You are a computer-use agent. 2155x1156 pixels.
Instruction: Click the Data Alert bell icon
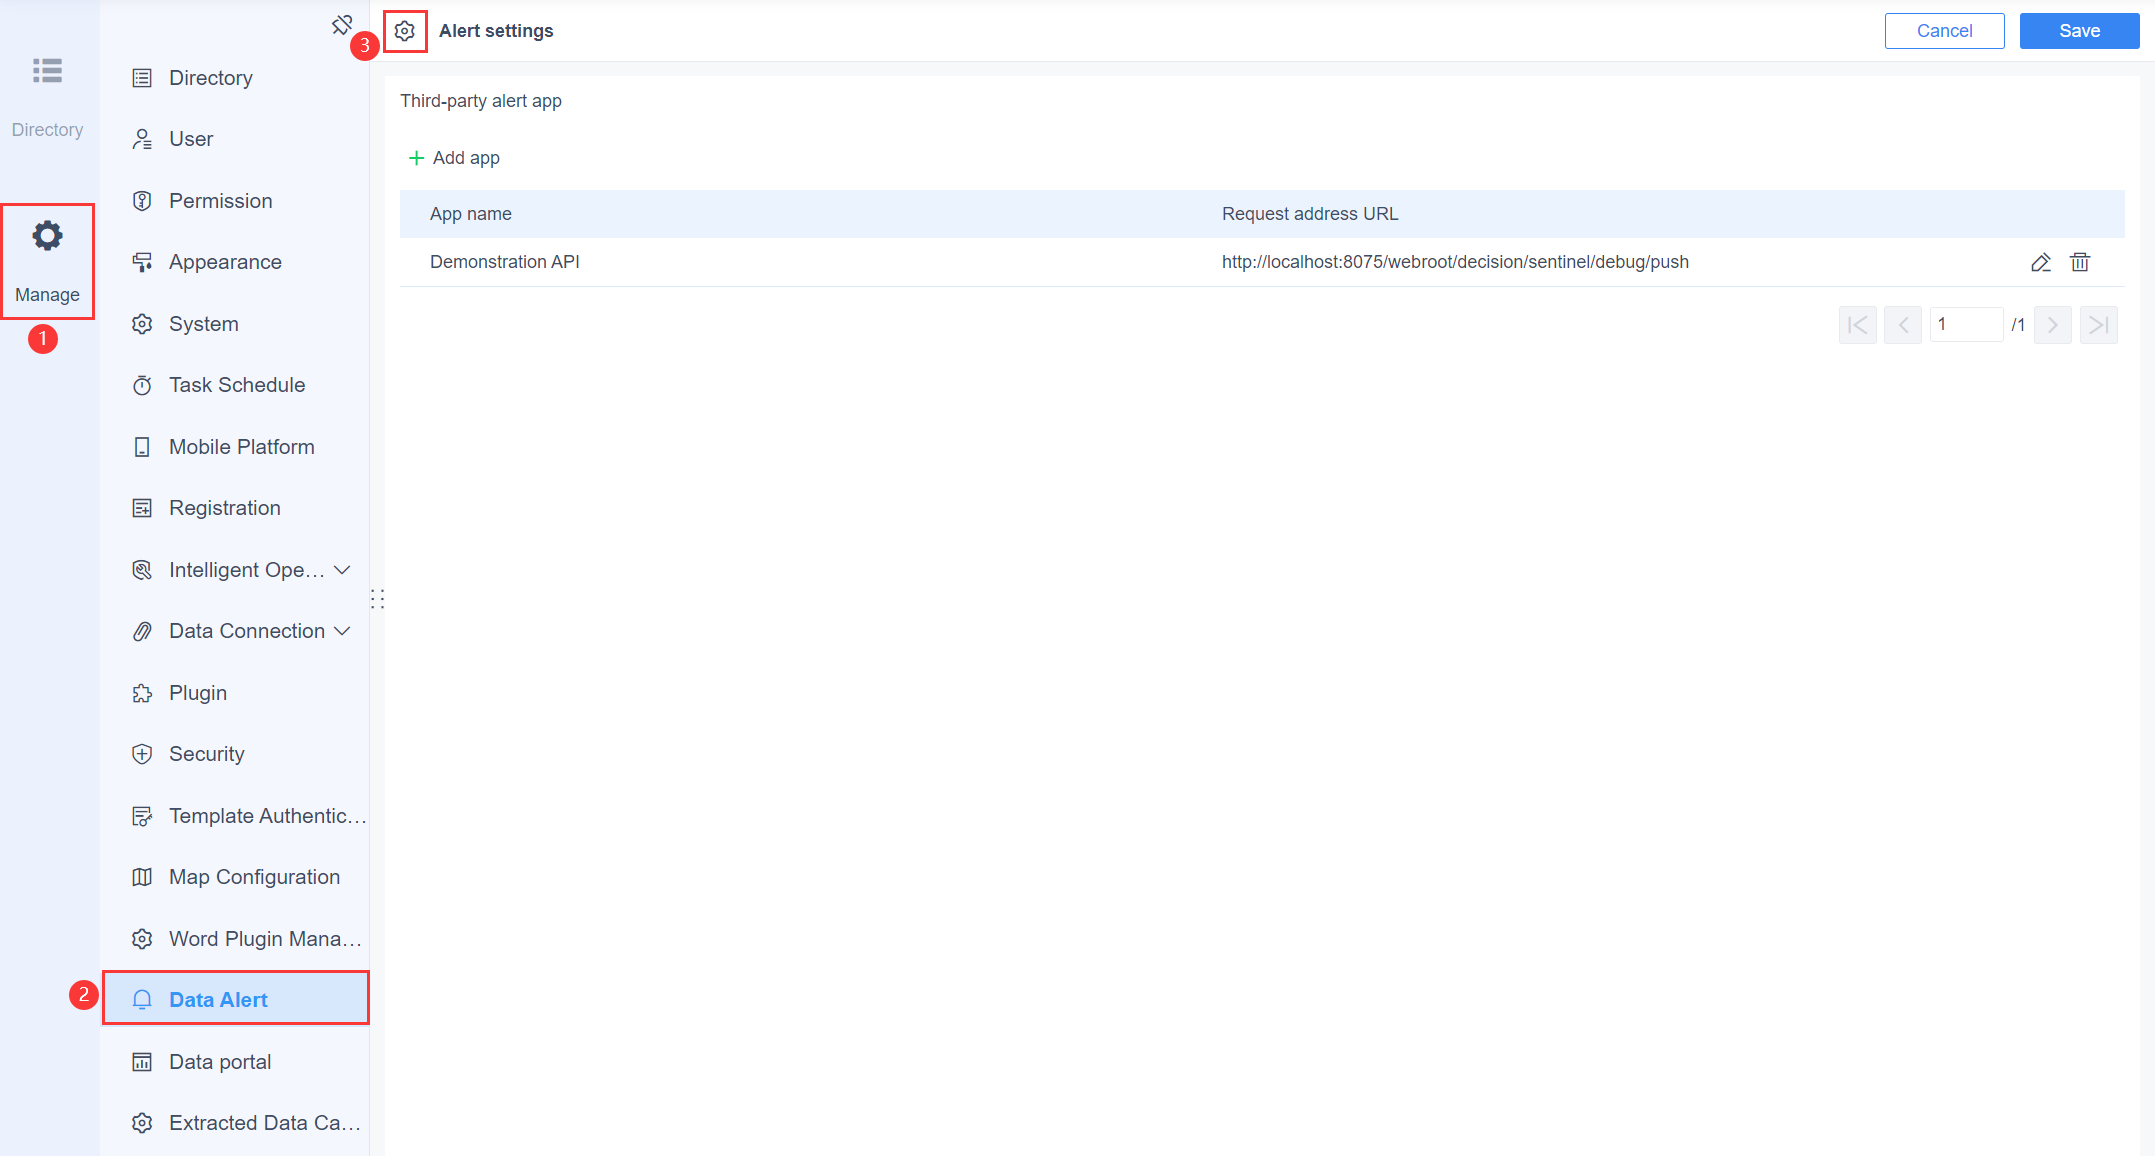point(142,999)
